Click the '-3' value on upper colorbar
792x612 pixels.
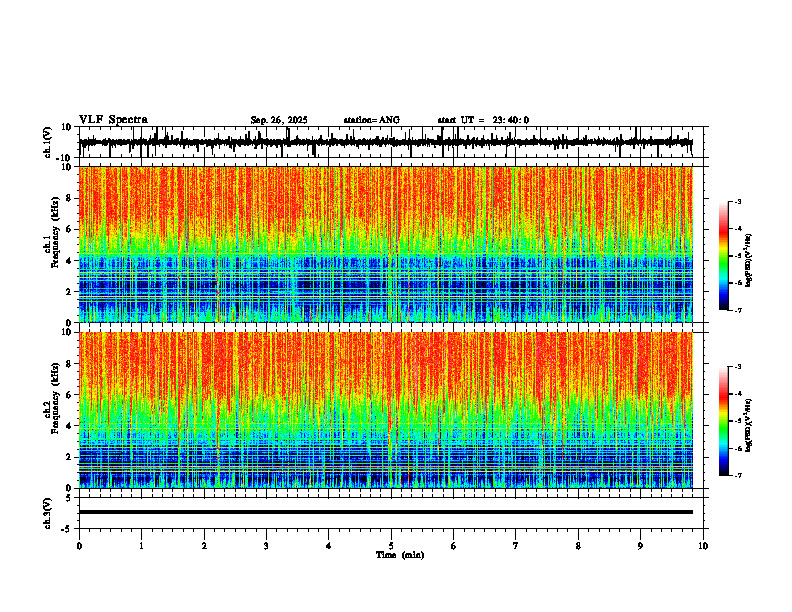[x=737, y=202]
